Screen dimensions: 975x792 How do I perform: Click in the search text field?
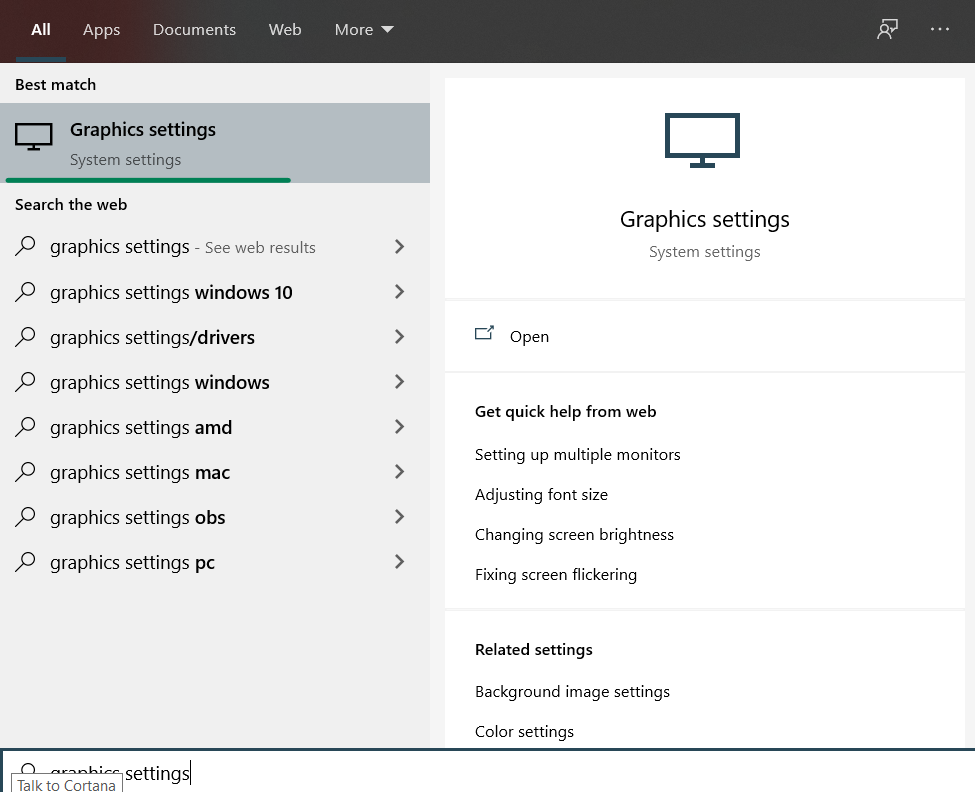click(x=488, y=772)
